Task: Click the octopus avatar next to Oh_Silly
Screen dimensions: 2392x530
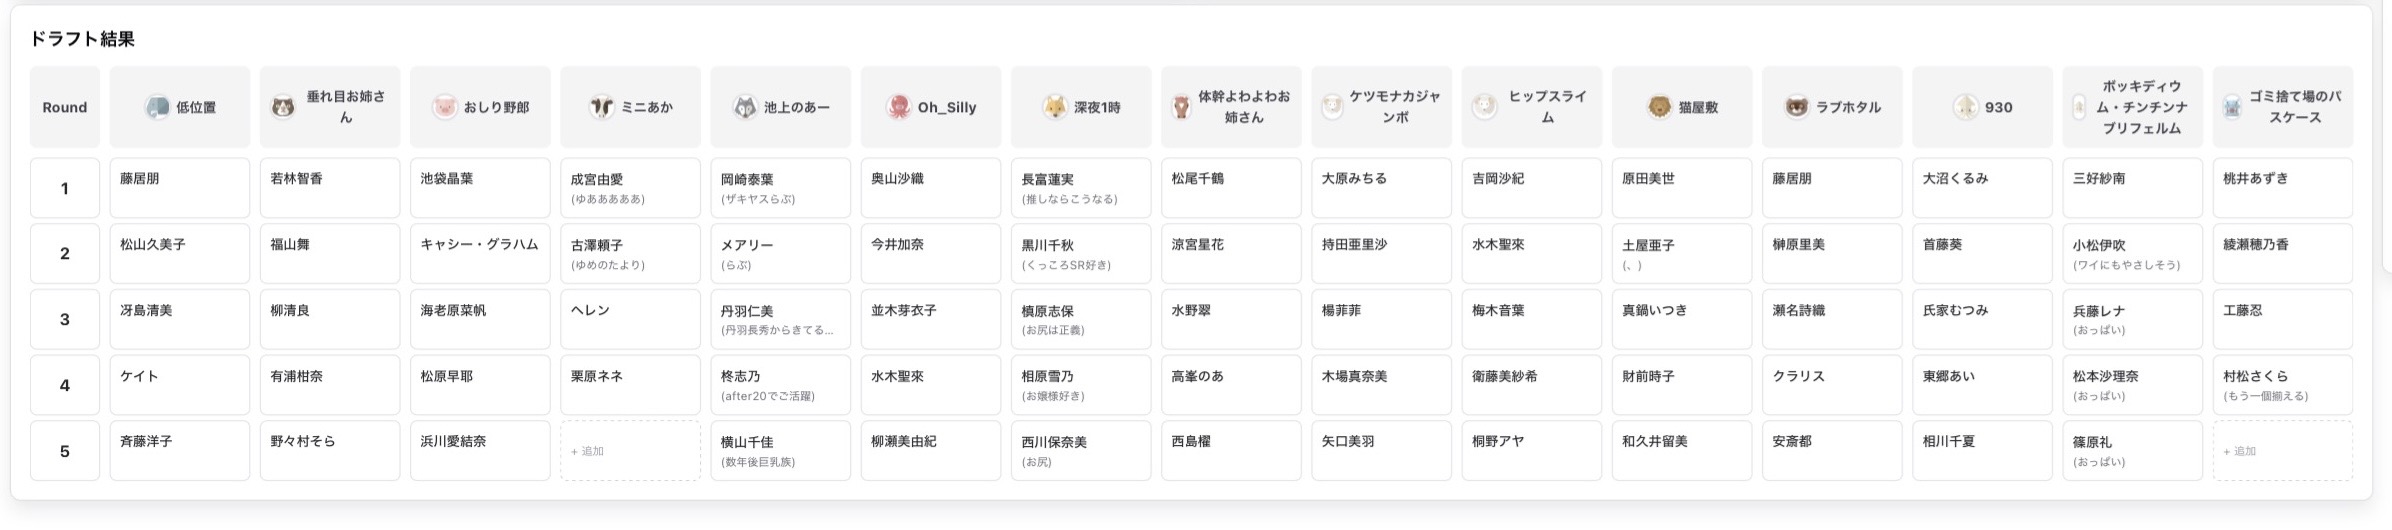Action: 898,107
